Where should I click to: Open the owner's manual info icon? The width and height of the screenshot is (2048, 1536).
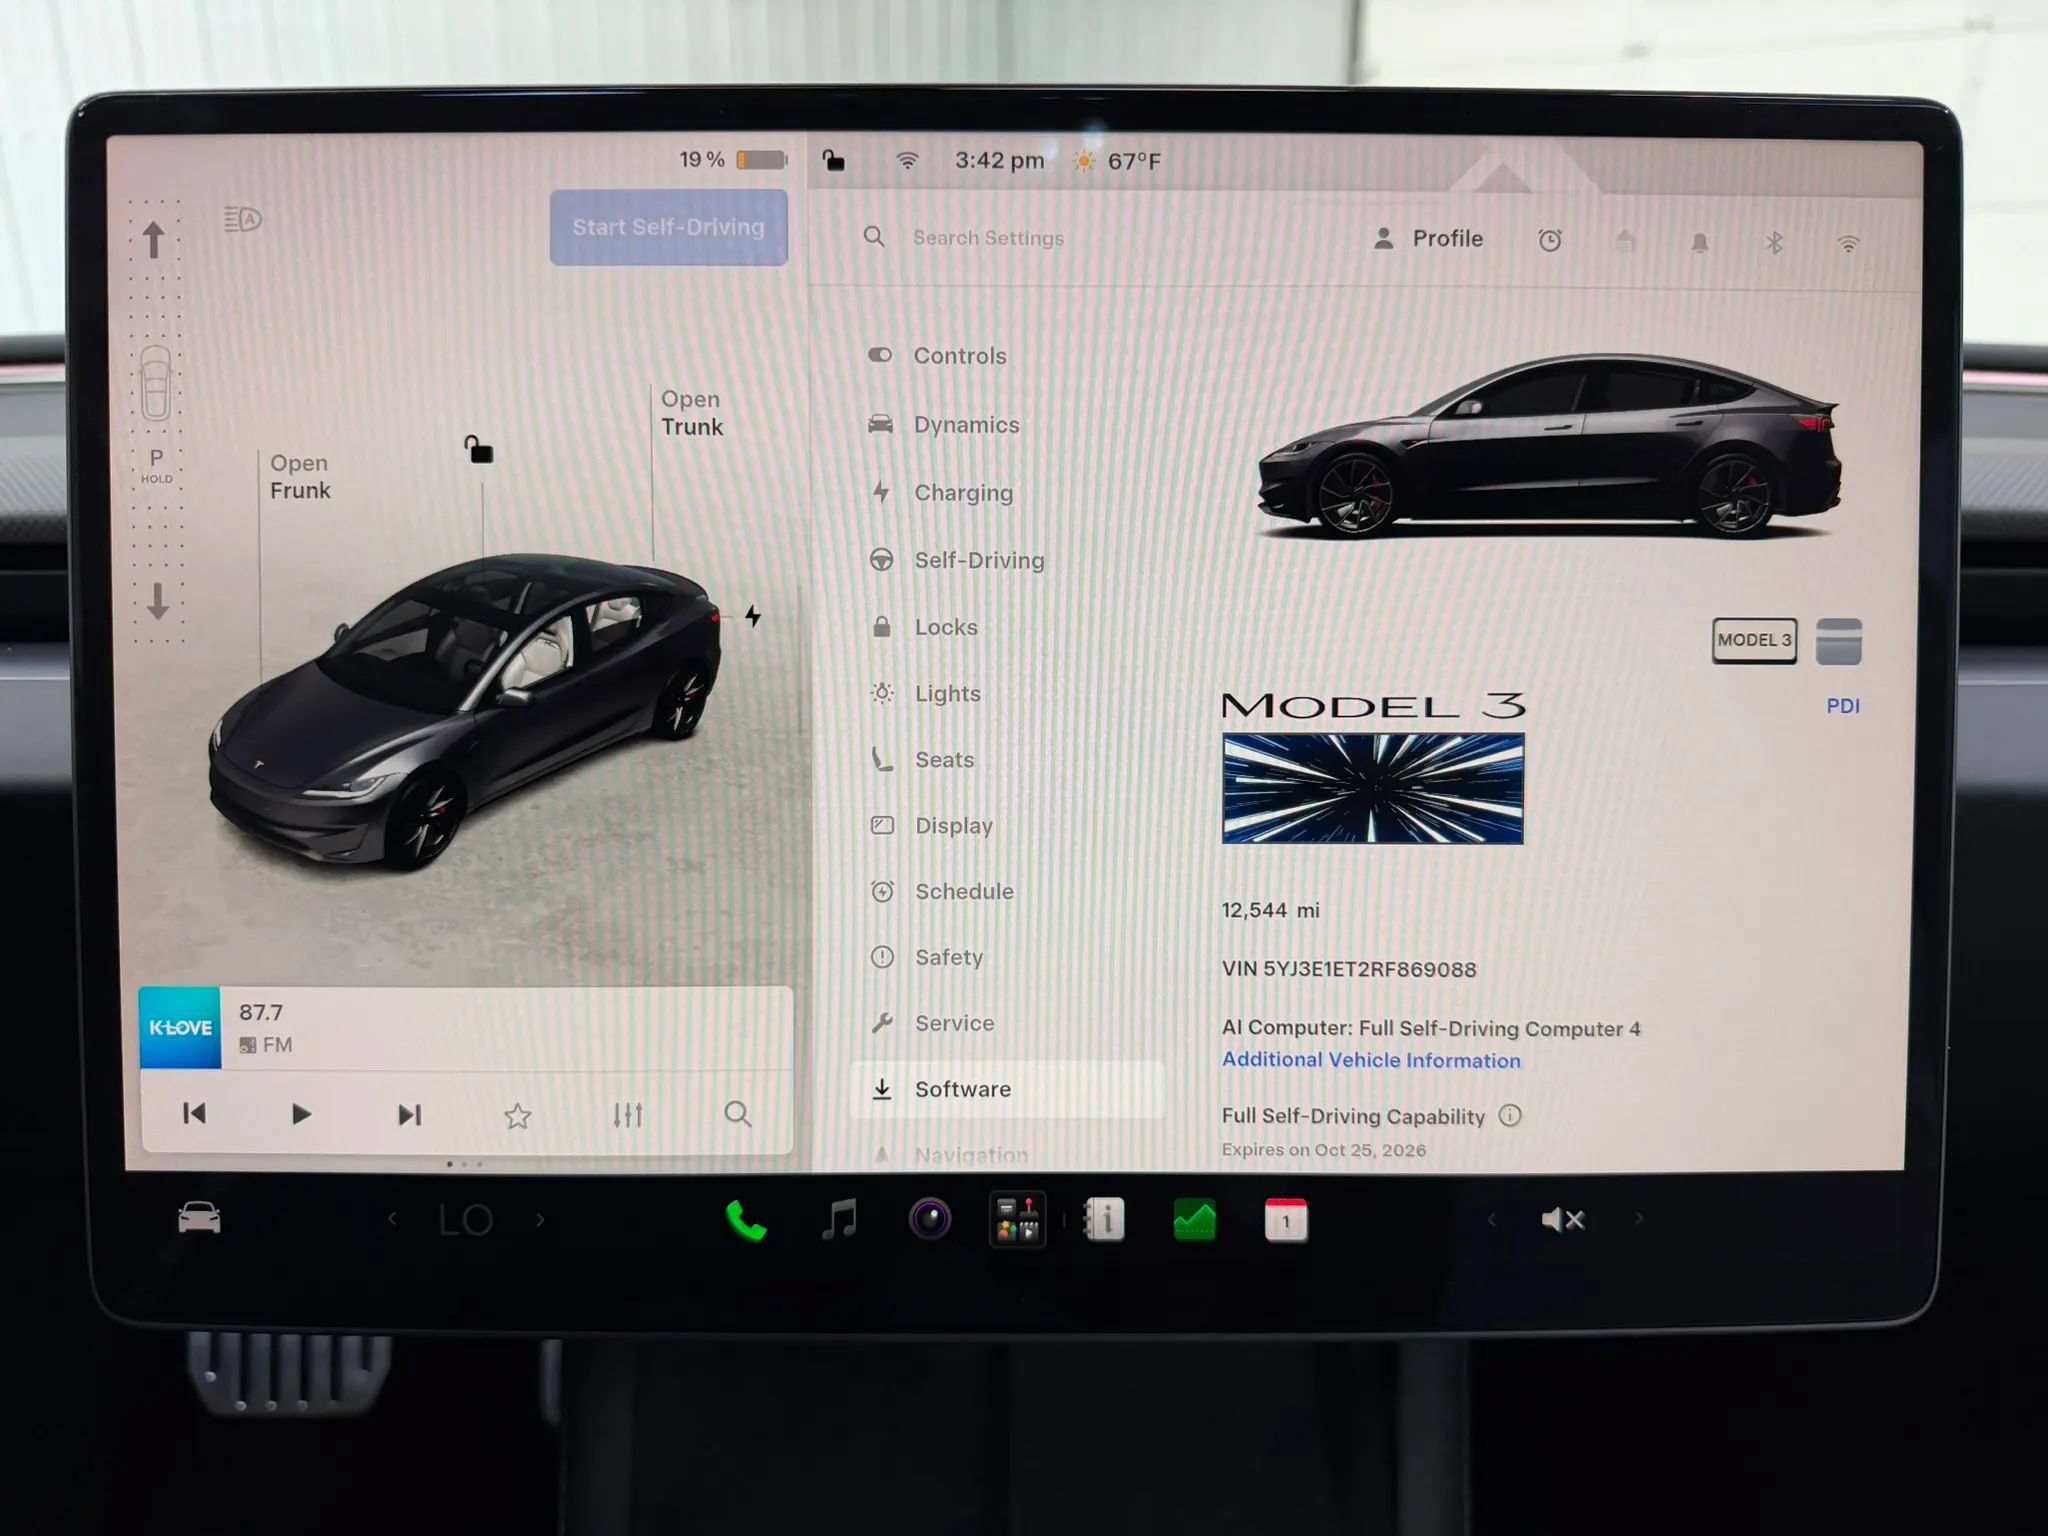pos(1105,1220)
